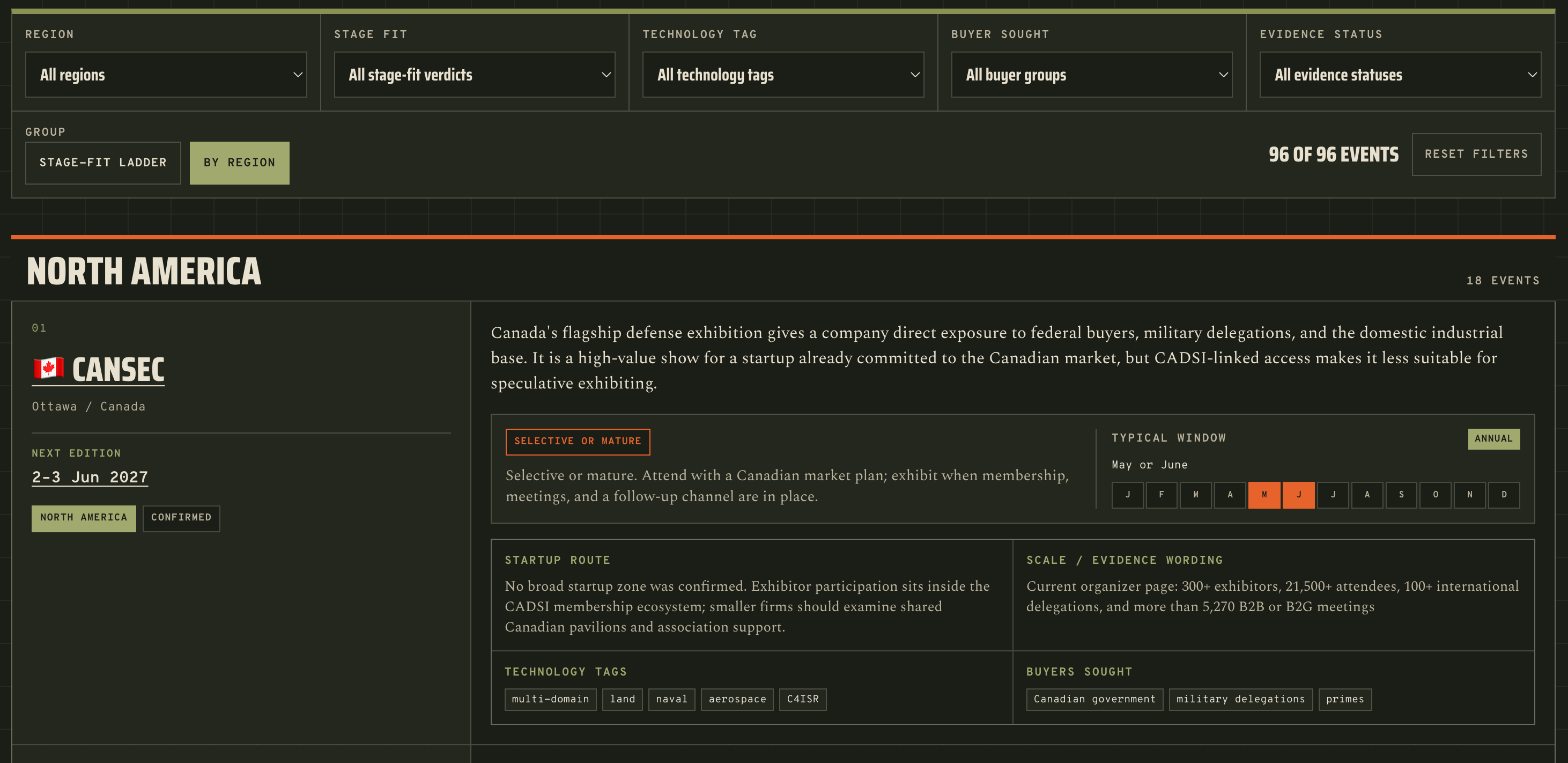This screenshot has width=1568, height=763.
Task: Click the military delegations buyer tag
Action: click(1241, 699)
